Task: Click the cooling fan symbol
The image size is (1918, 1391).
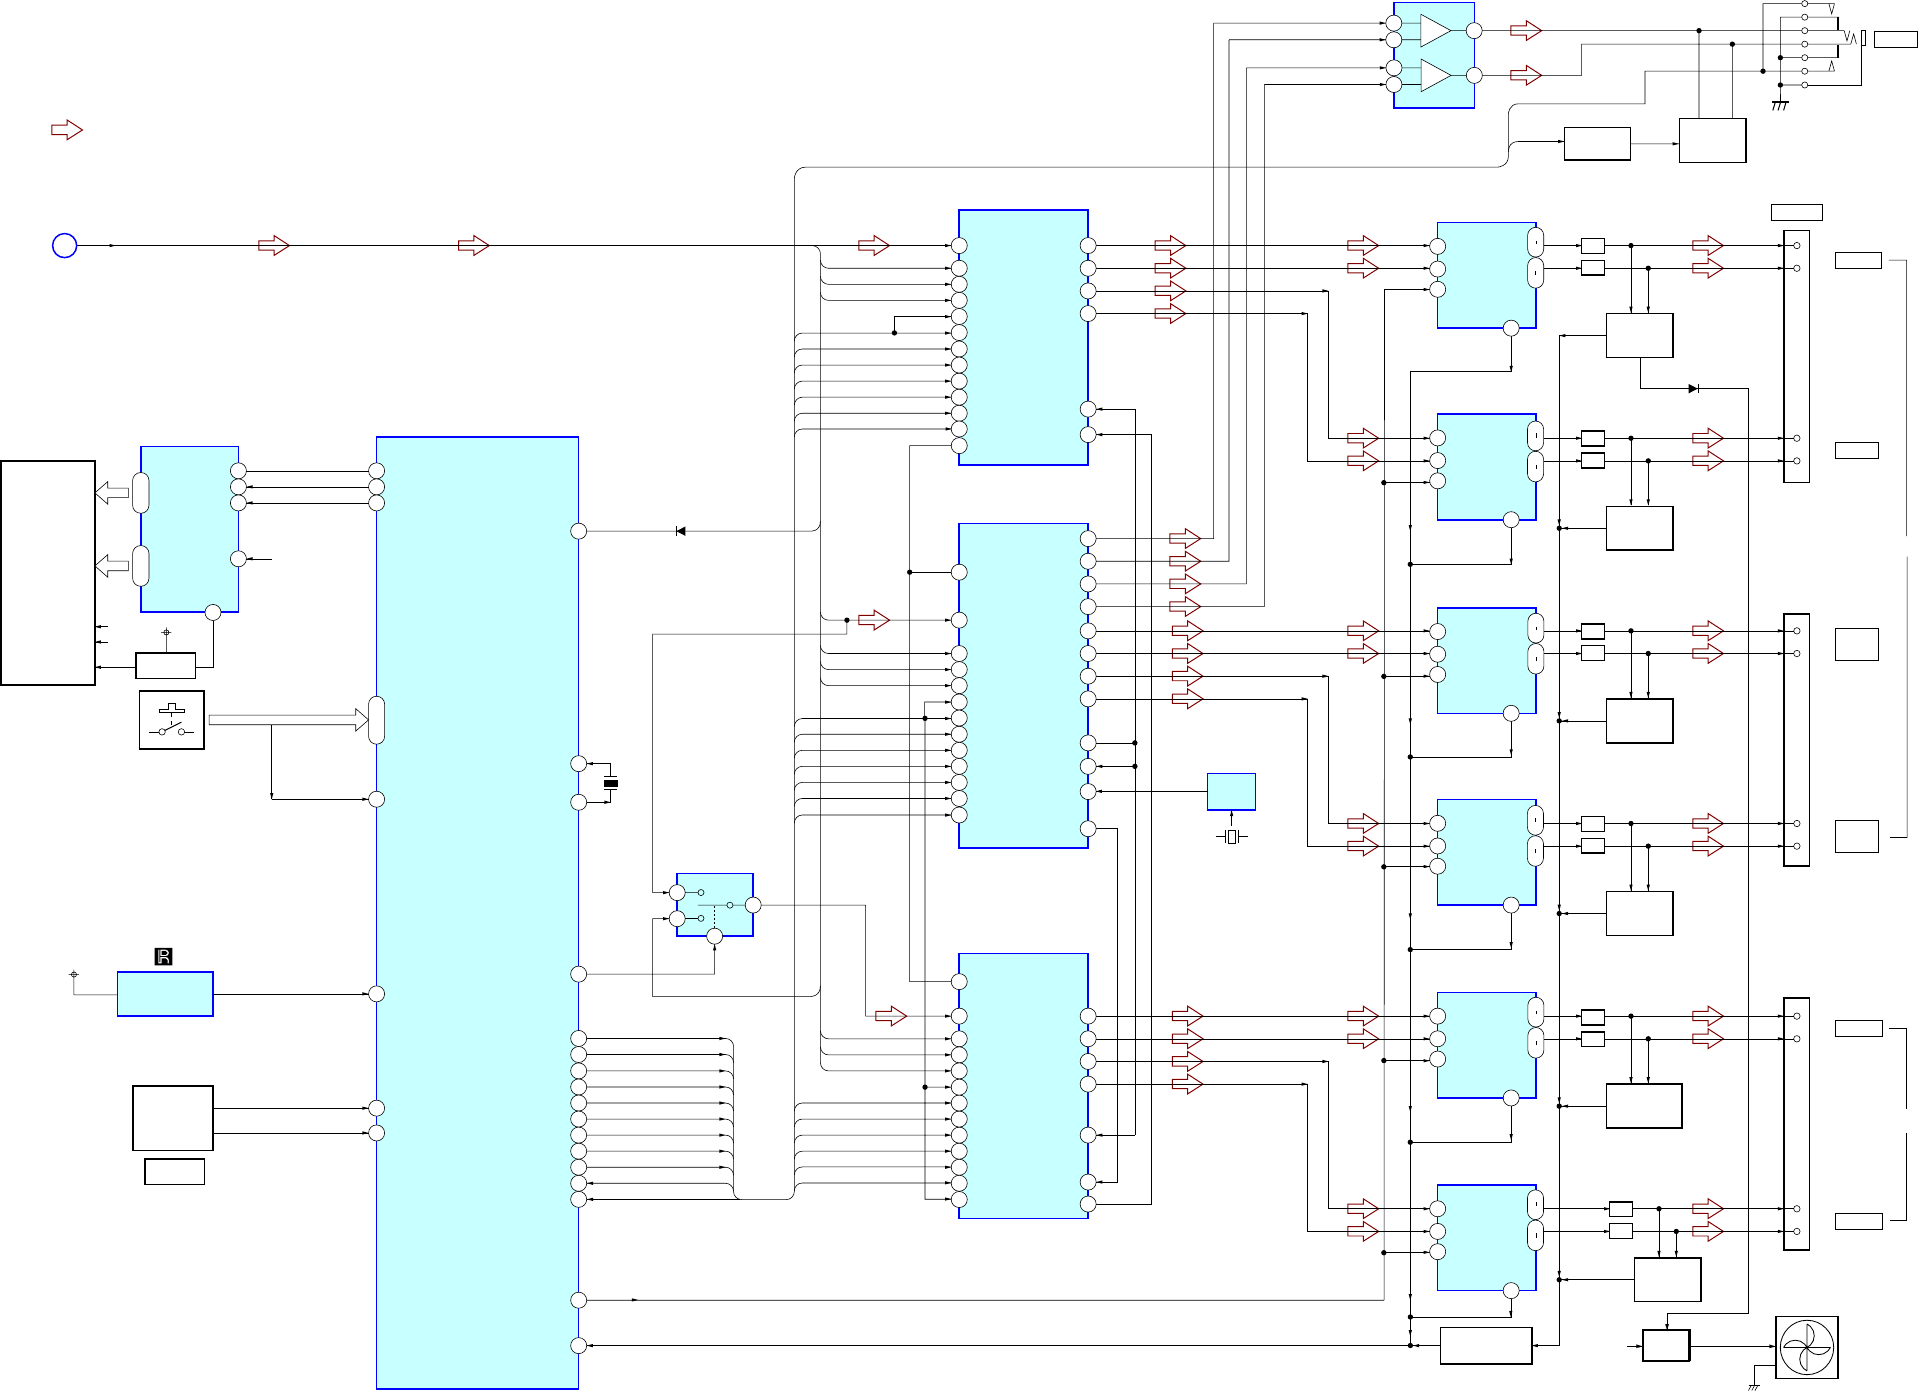Action: tap(1806, 1347)
